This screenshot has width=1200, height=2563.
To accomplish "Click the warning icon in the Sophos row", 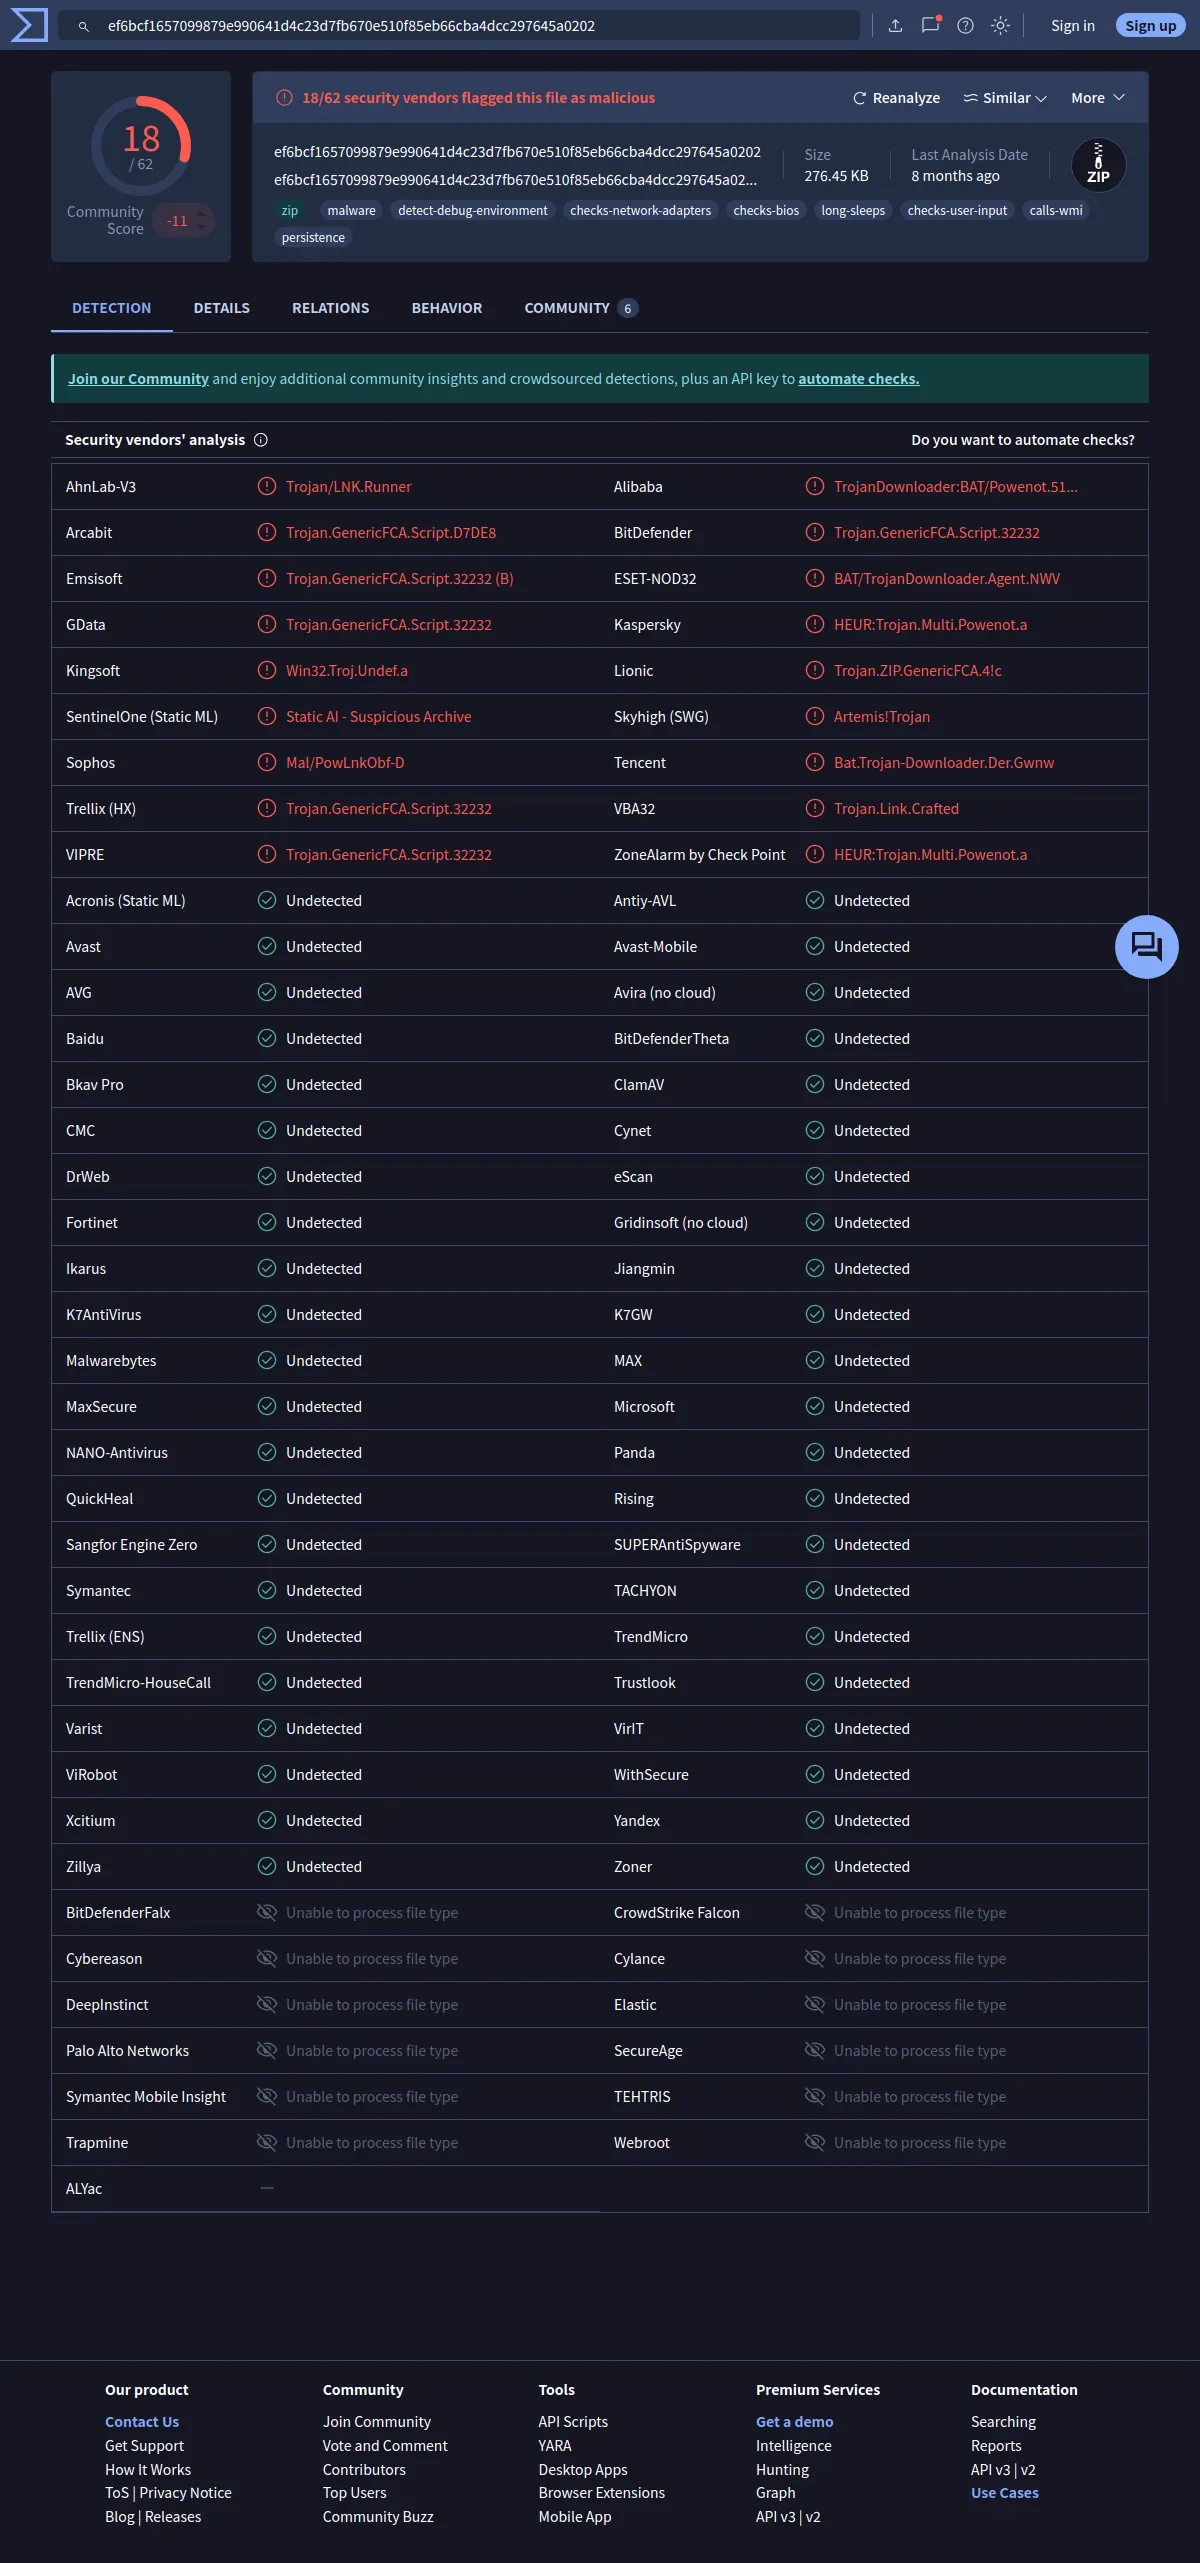I will 267,763.
